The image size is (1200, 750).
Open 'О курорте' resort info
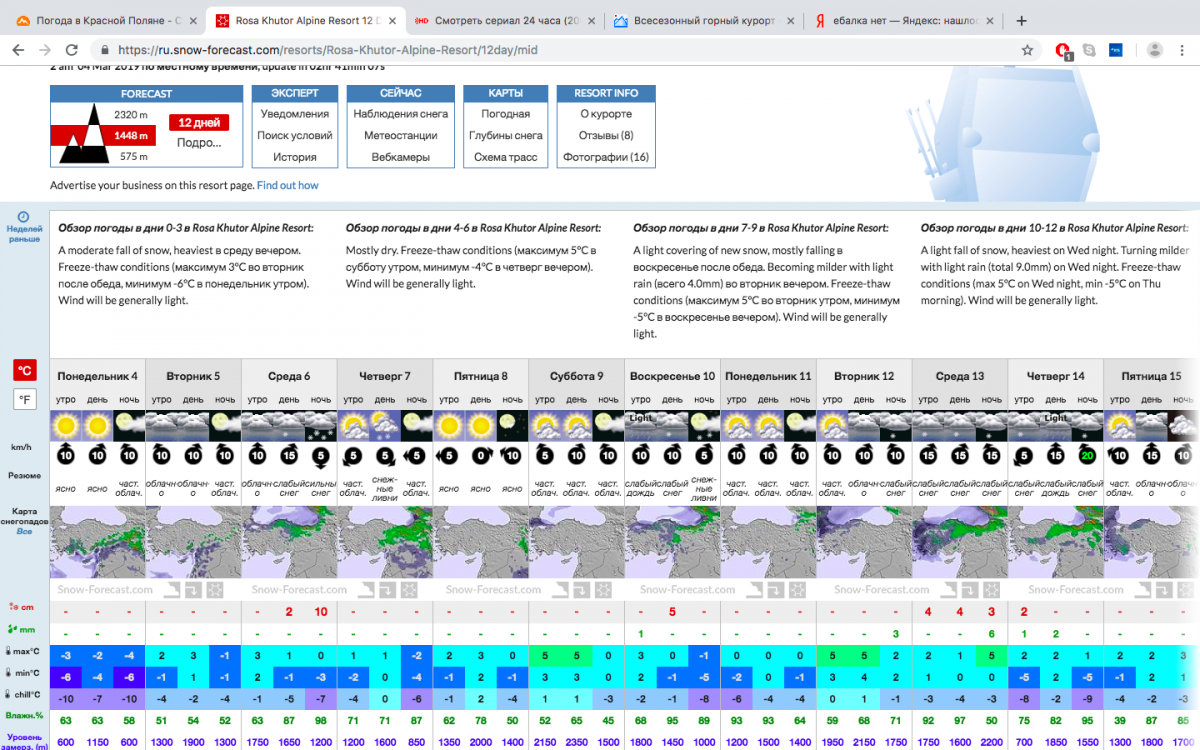pyautogui.click(x=606, y=114)
